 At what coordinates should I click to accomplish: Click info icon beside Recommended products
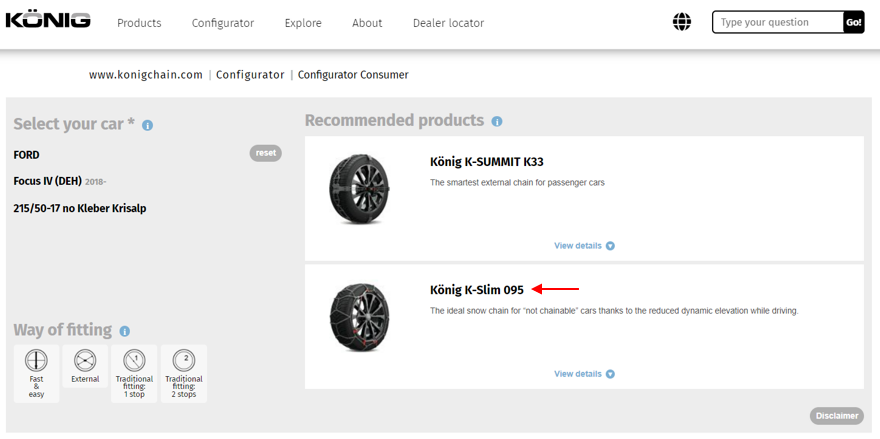tap(497, 122)
